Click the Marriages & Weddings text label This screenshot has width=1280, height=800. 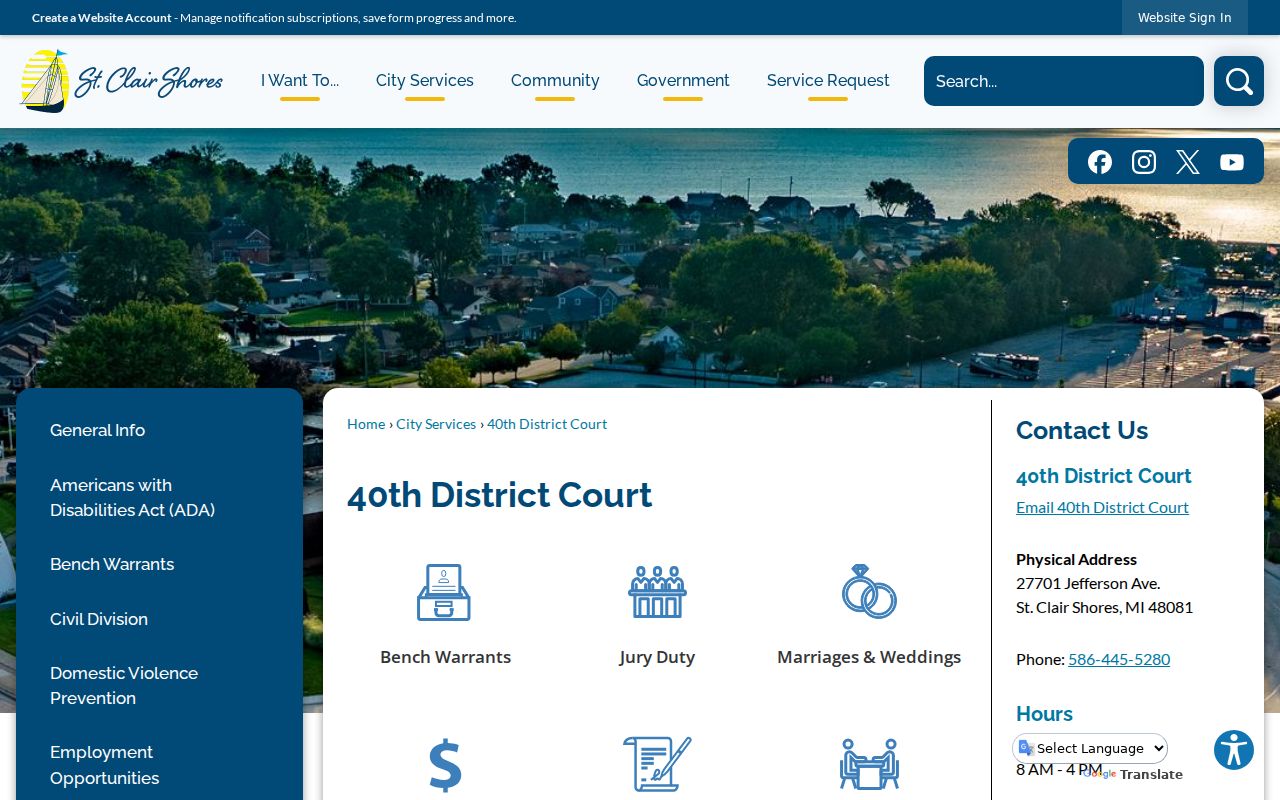point(869,657)
